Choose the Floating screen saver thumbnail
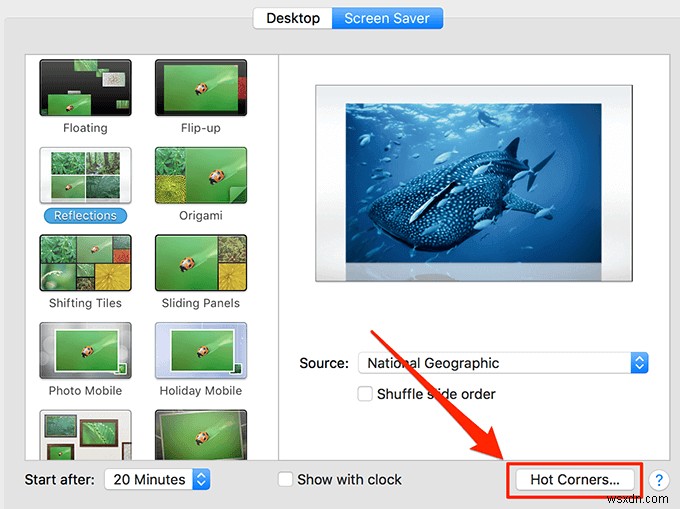 85,88
